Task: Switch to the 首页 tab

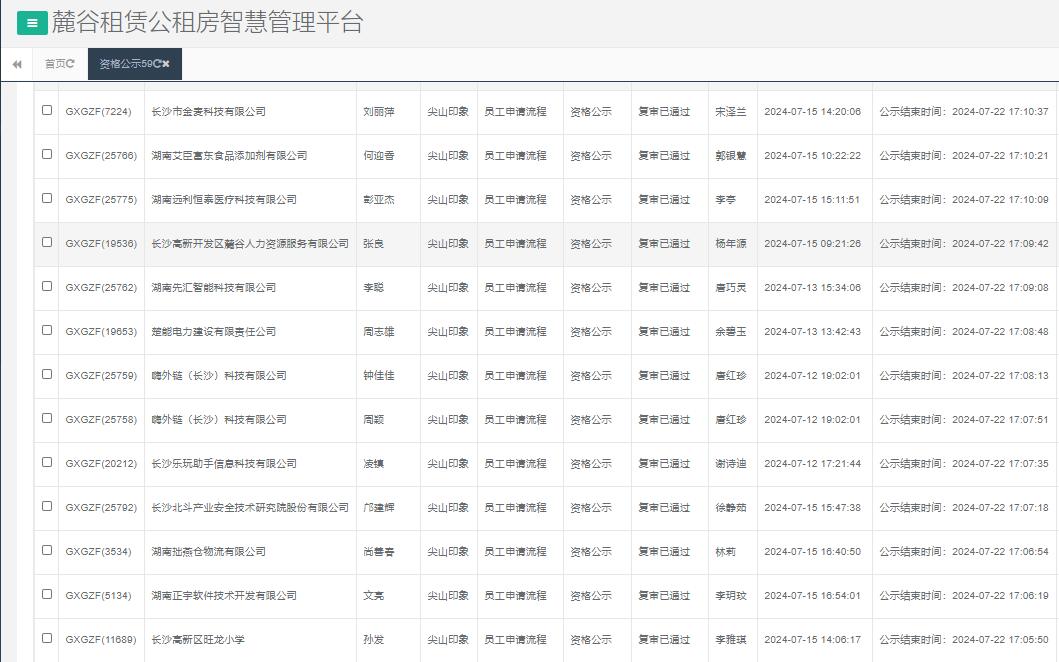Action: [56, 64]
